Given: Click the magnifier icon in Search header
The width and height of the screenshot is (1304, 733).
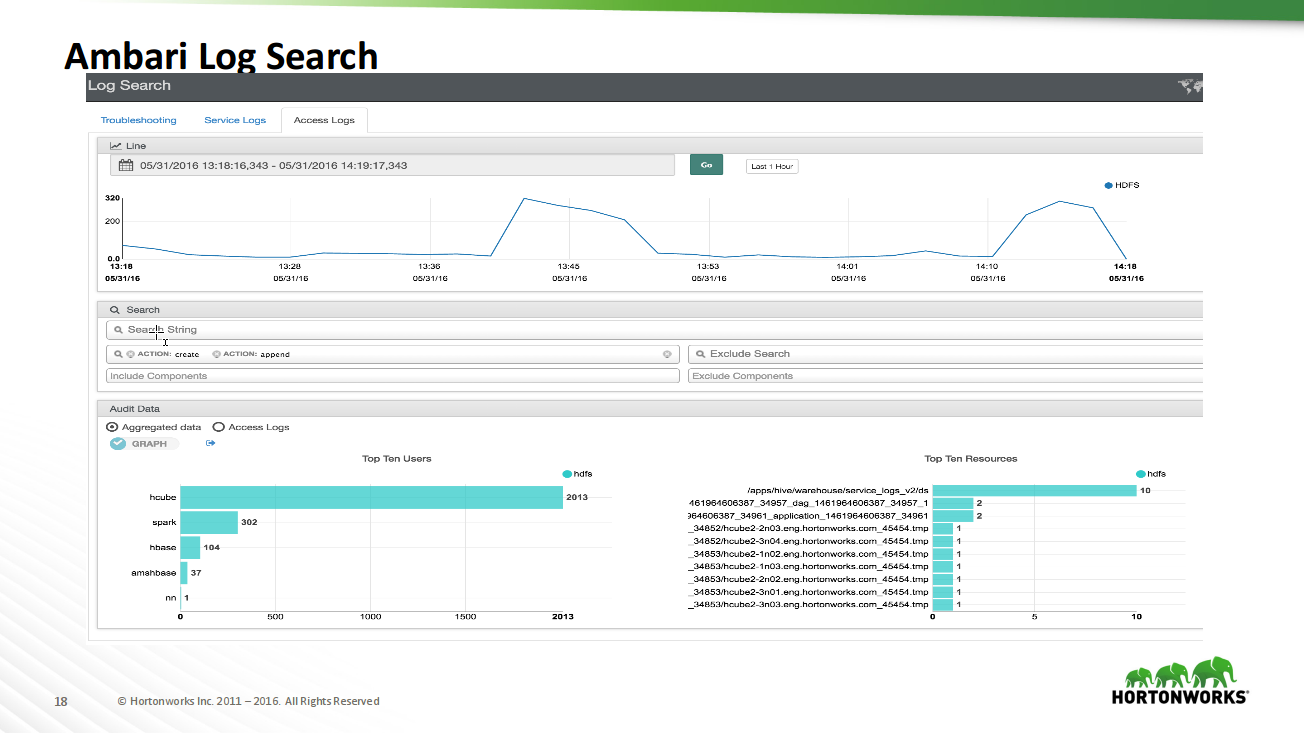Looking at the screenshot, I should 115,310.
